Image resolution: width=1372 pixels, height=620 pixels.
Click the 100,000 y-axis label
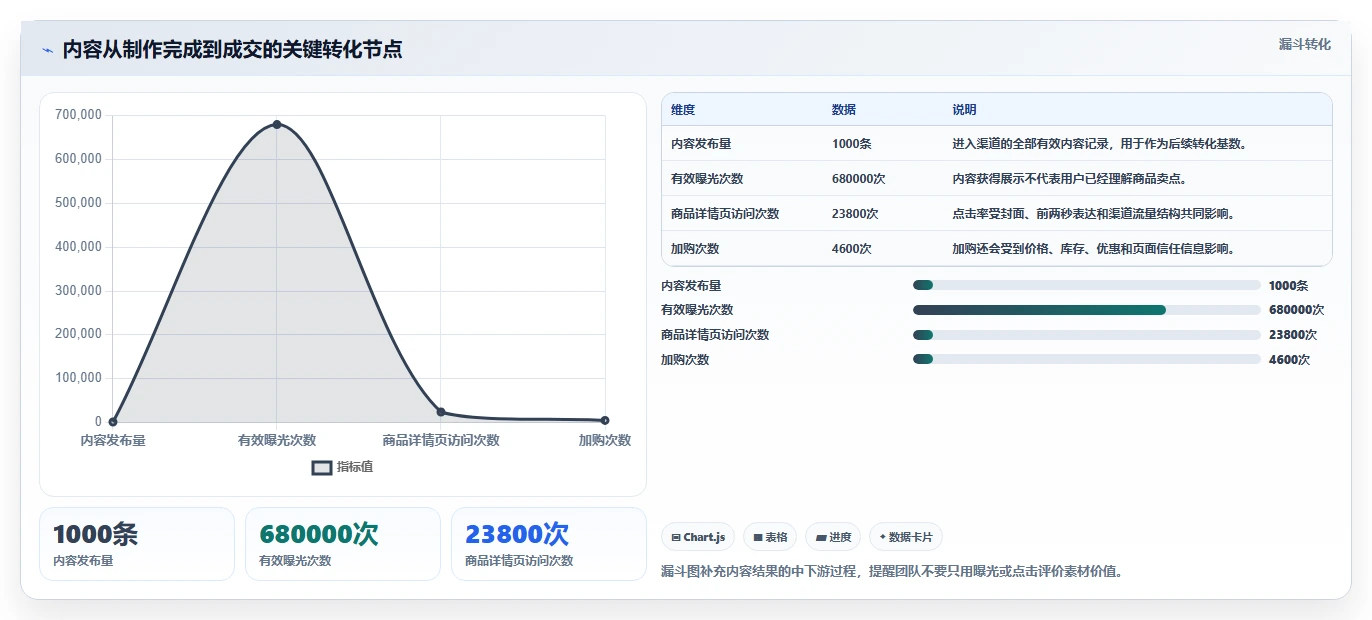point(78,378)
